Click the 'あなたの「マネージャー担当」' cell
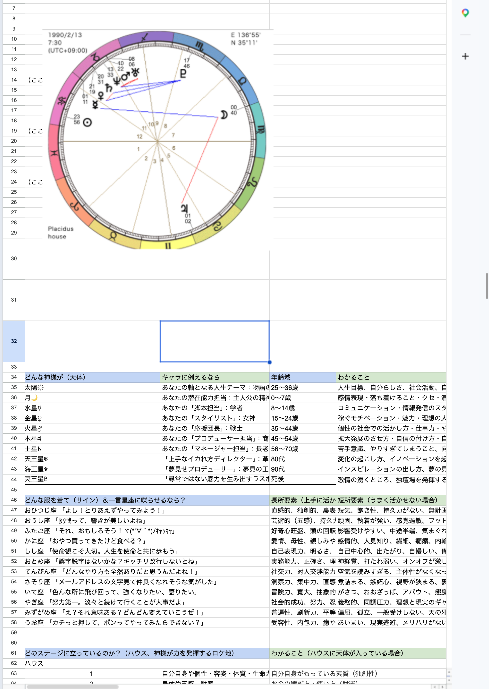The image size is (489, 689). click(x=215, y=449)
